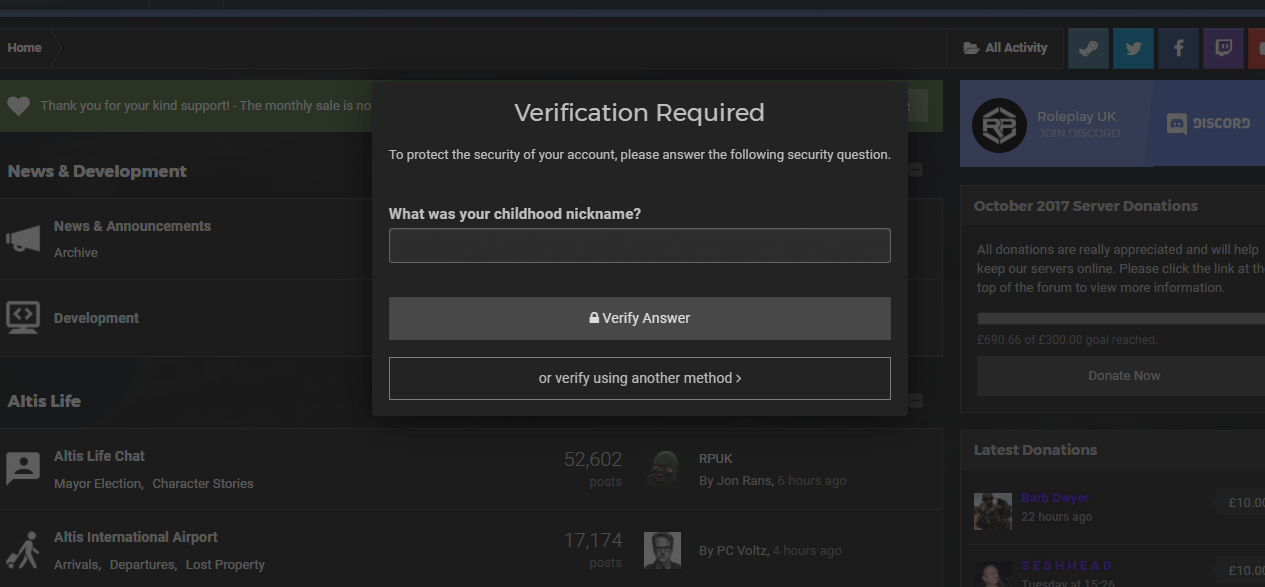Image resolution: width=1265 pixels, height=587 pixels.
Task: Open the Character Stories subforum link
Action: 203,483
